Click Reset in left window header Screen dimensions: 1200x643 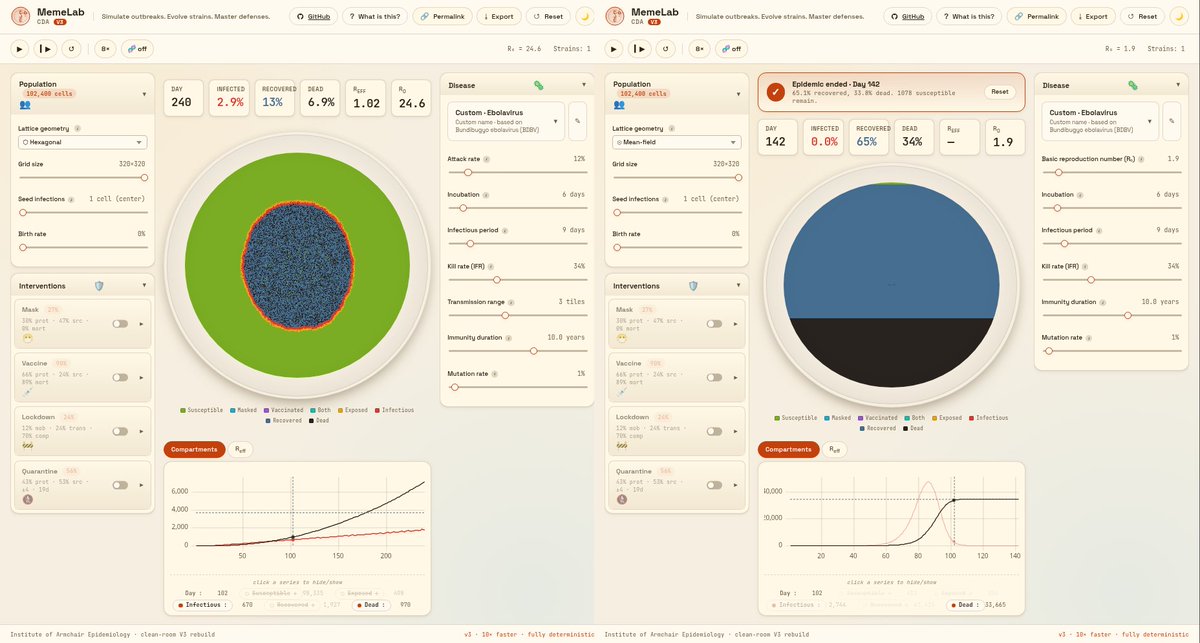click(x=548, y=16)
